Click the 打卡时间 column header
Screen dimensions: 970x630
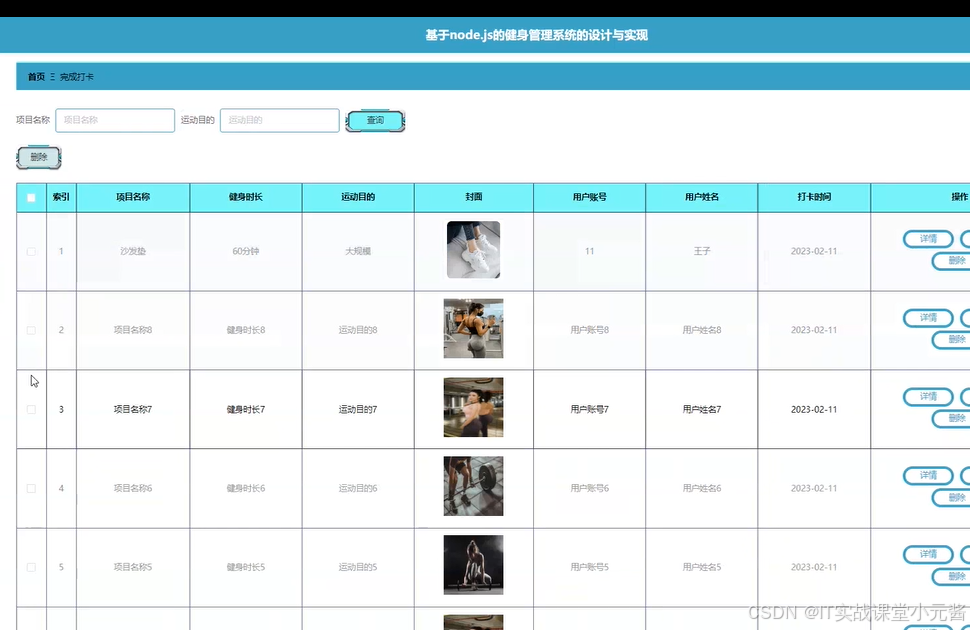(814, 197)
